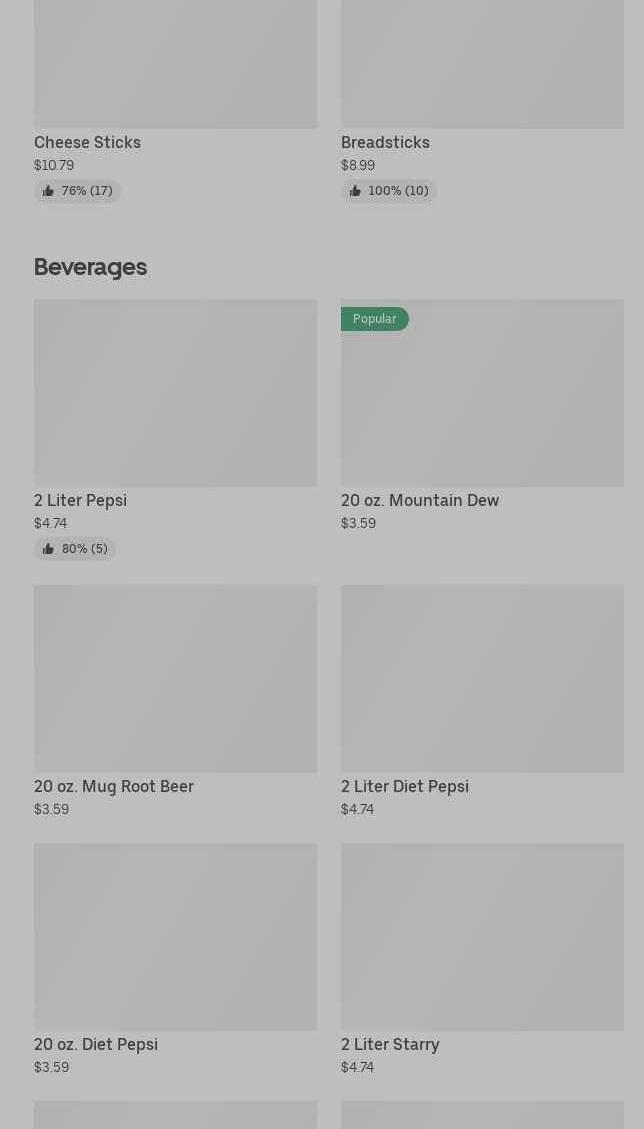The height and width of the screenshot is (1129, 644).
Task: Click the thumbs-up icon under Cheese Sticks
Action: [48, 191]
